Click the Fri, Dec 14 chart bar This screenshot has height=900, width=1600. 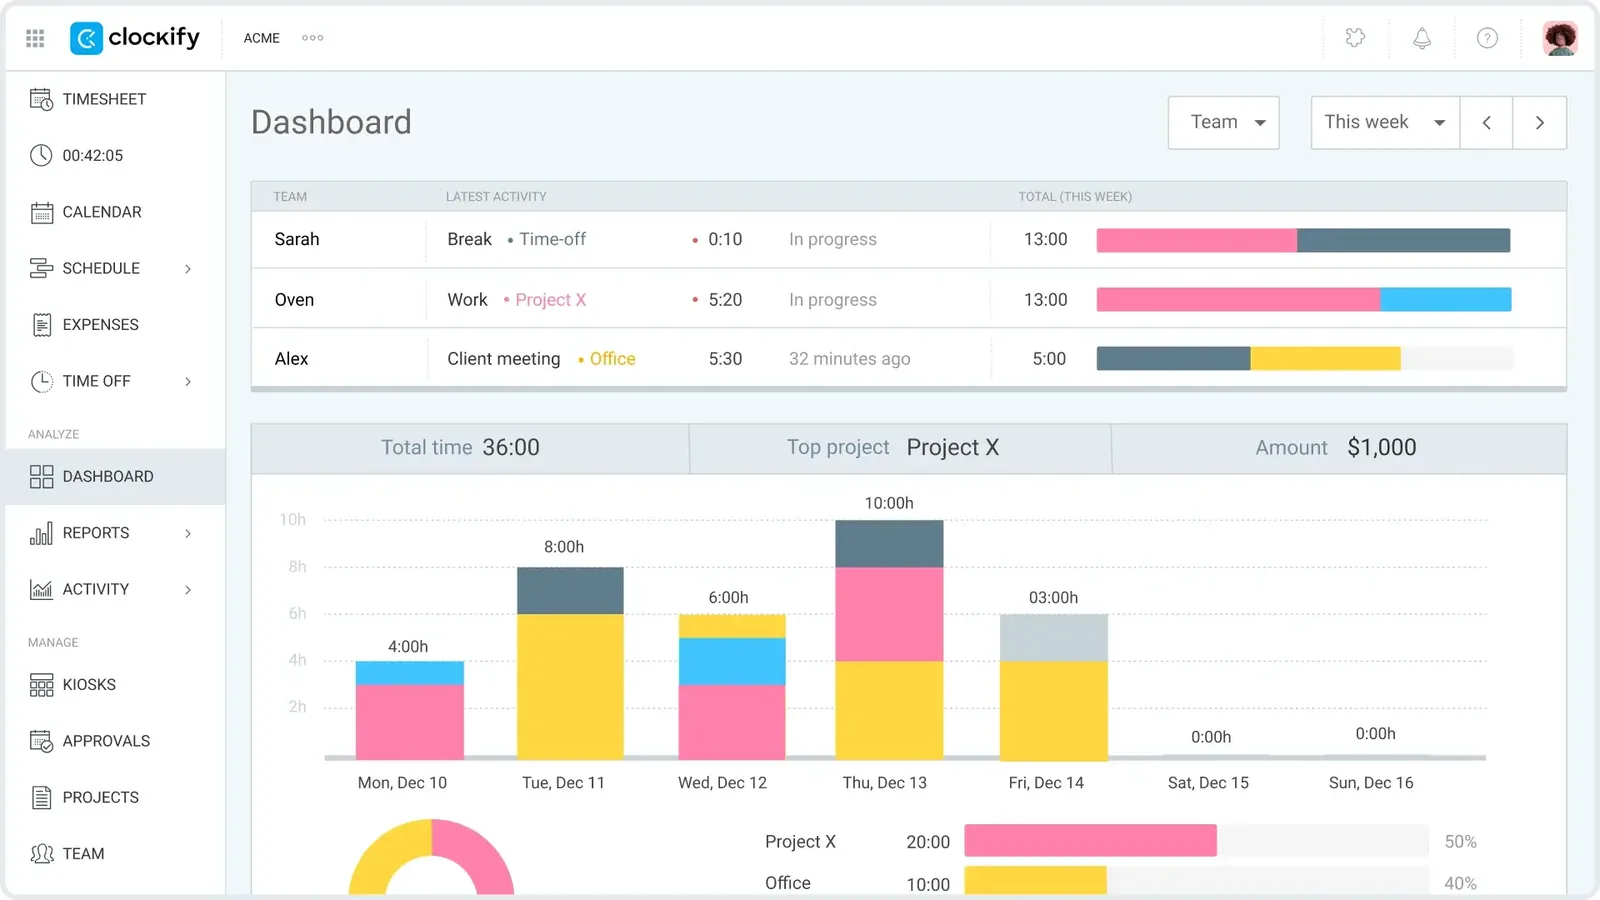coord(1054,687)
